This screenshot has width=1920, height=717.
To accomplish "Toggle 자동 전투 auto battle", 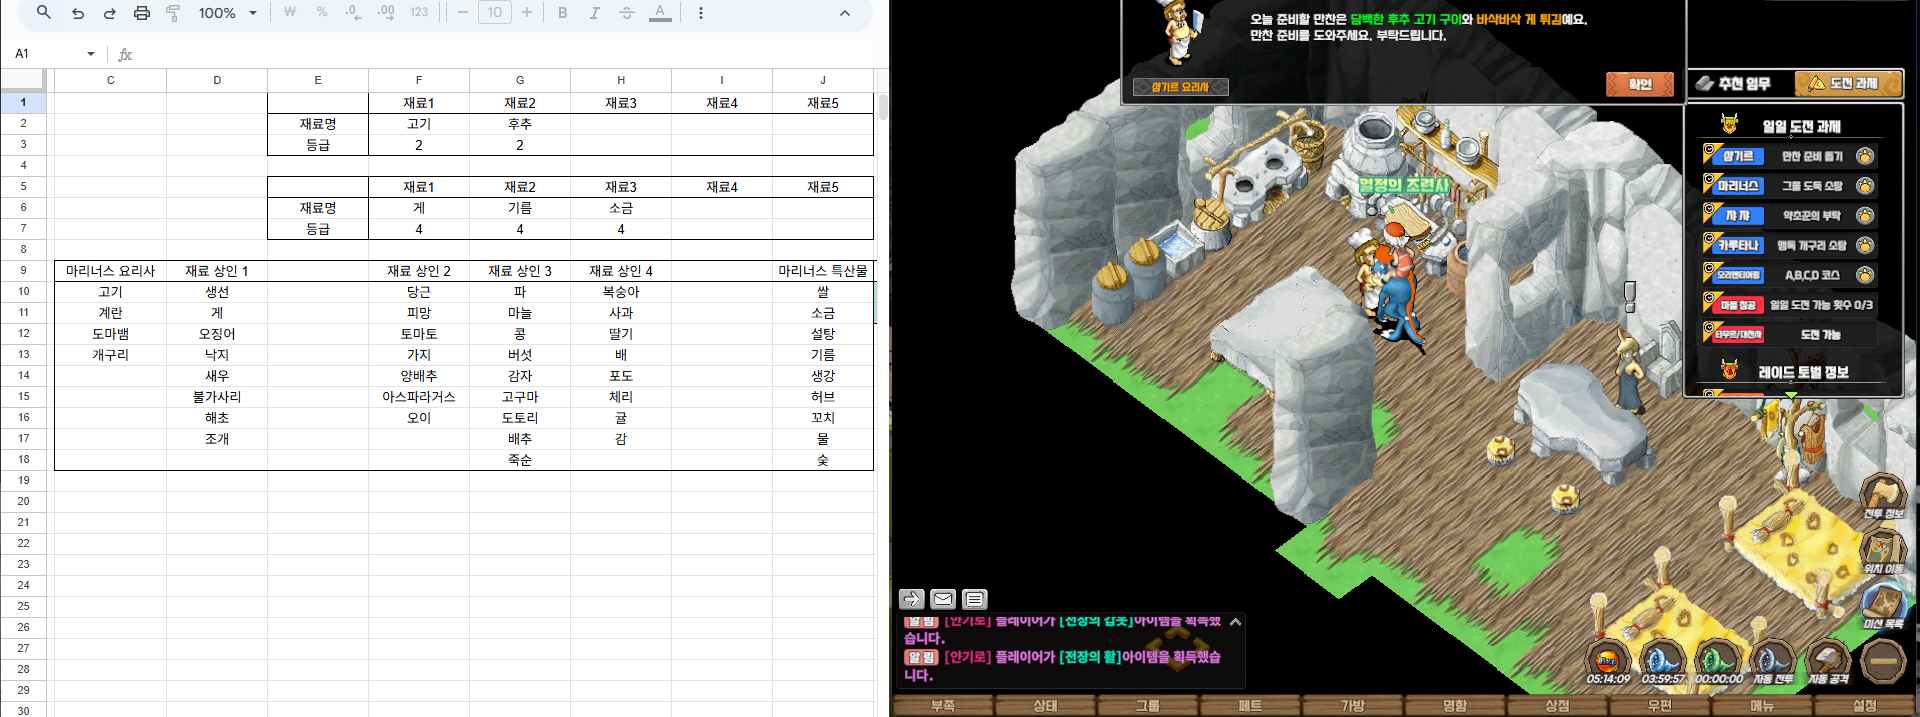I will [x=1772, y=661].
